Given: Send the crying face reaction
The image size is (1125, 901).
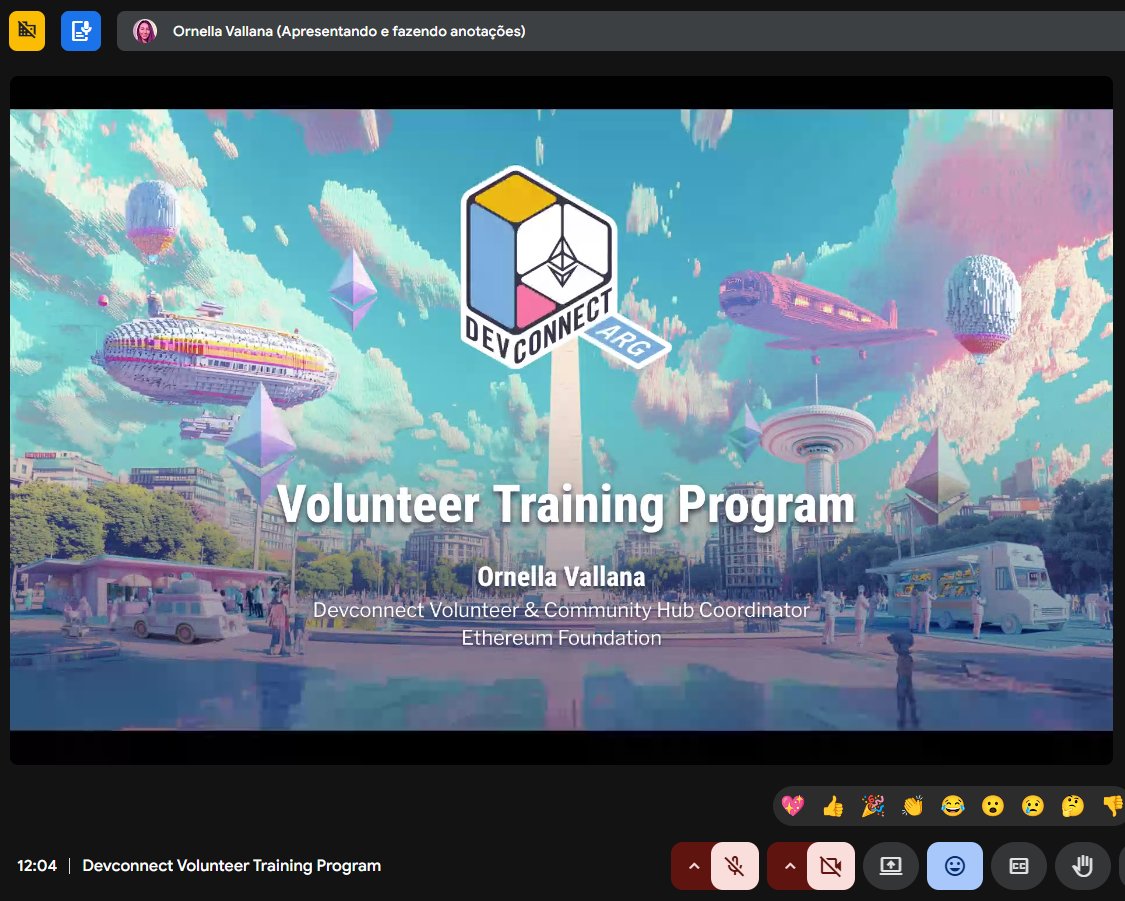Looking at the screenshot, I should point(1032,806).
